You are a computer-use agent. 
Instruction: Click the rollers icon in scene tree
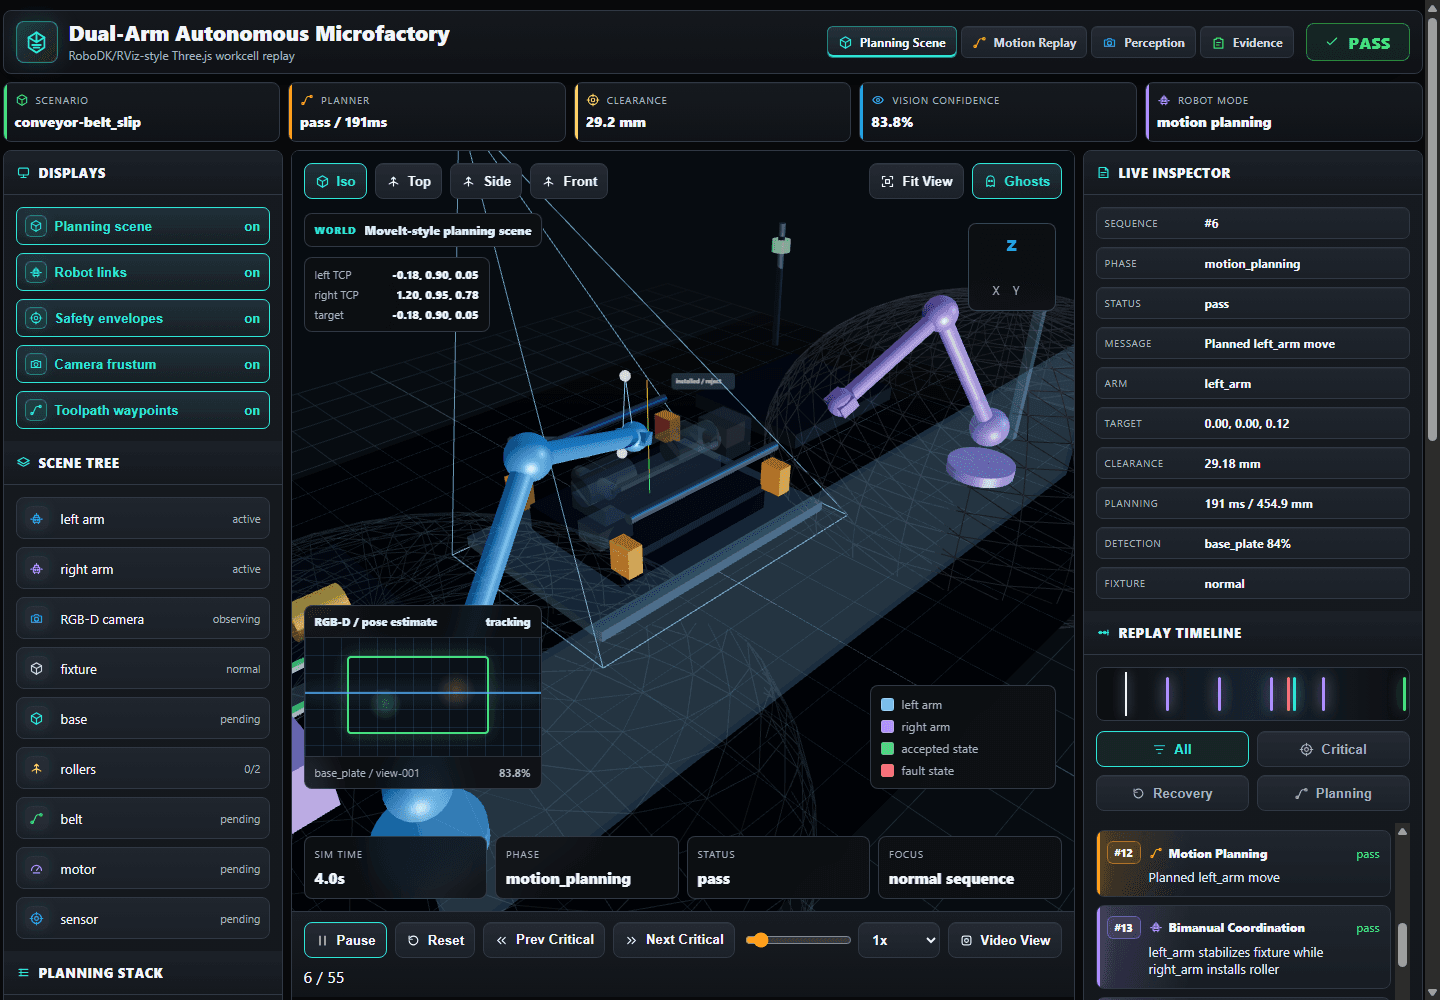click(x=37, y=769)
